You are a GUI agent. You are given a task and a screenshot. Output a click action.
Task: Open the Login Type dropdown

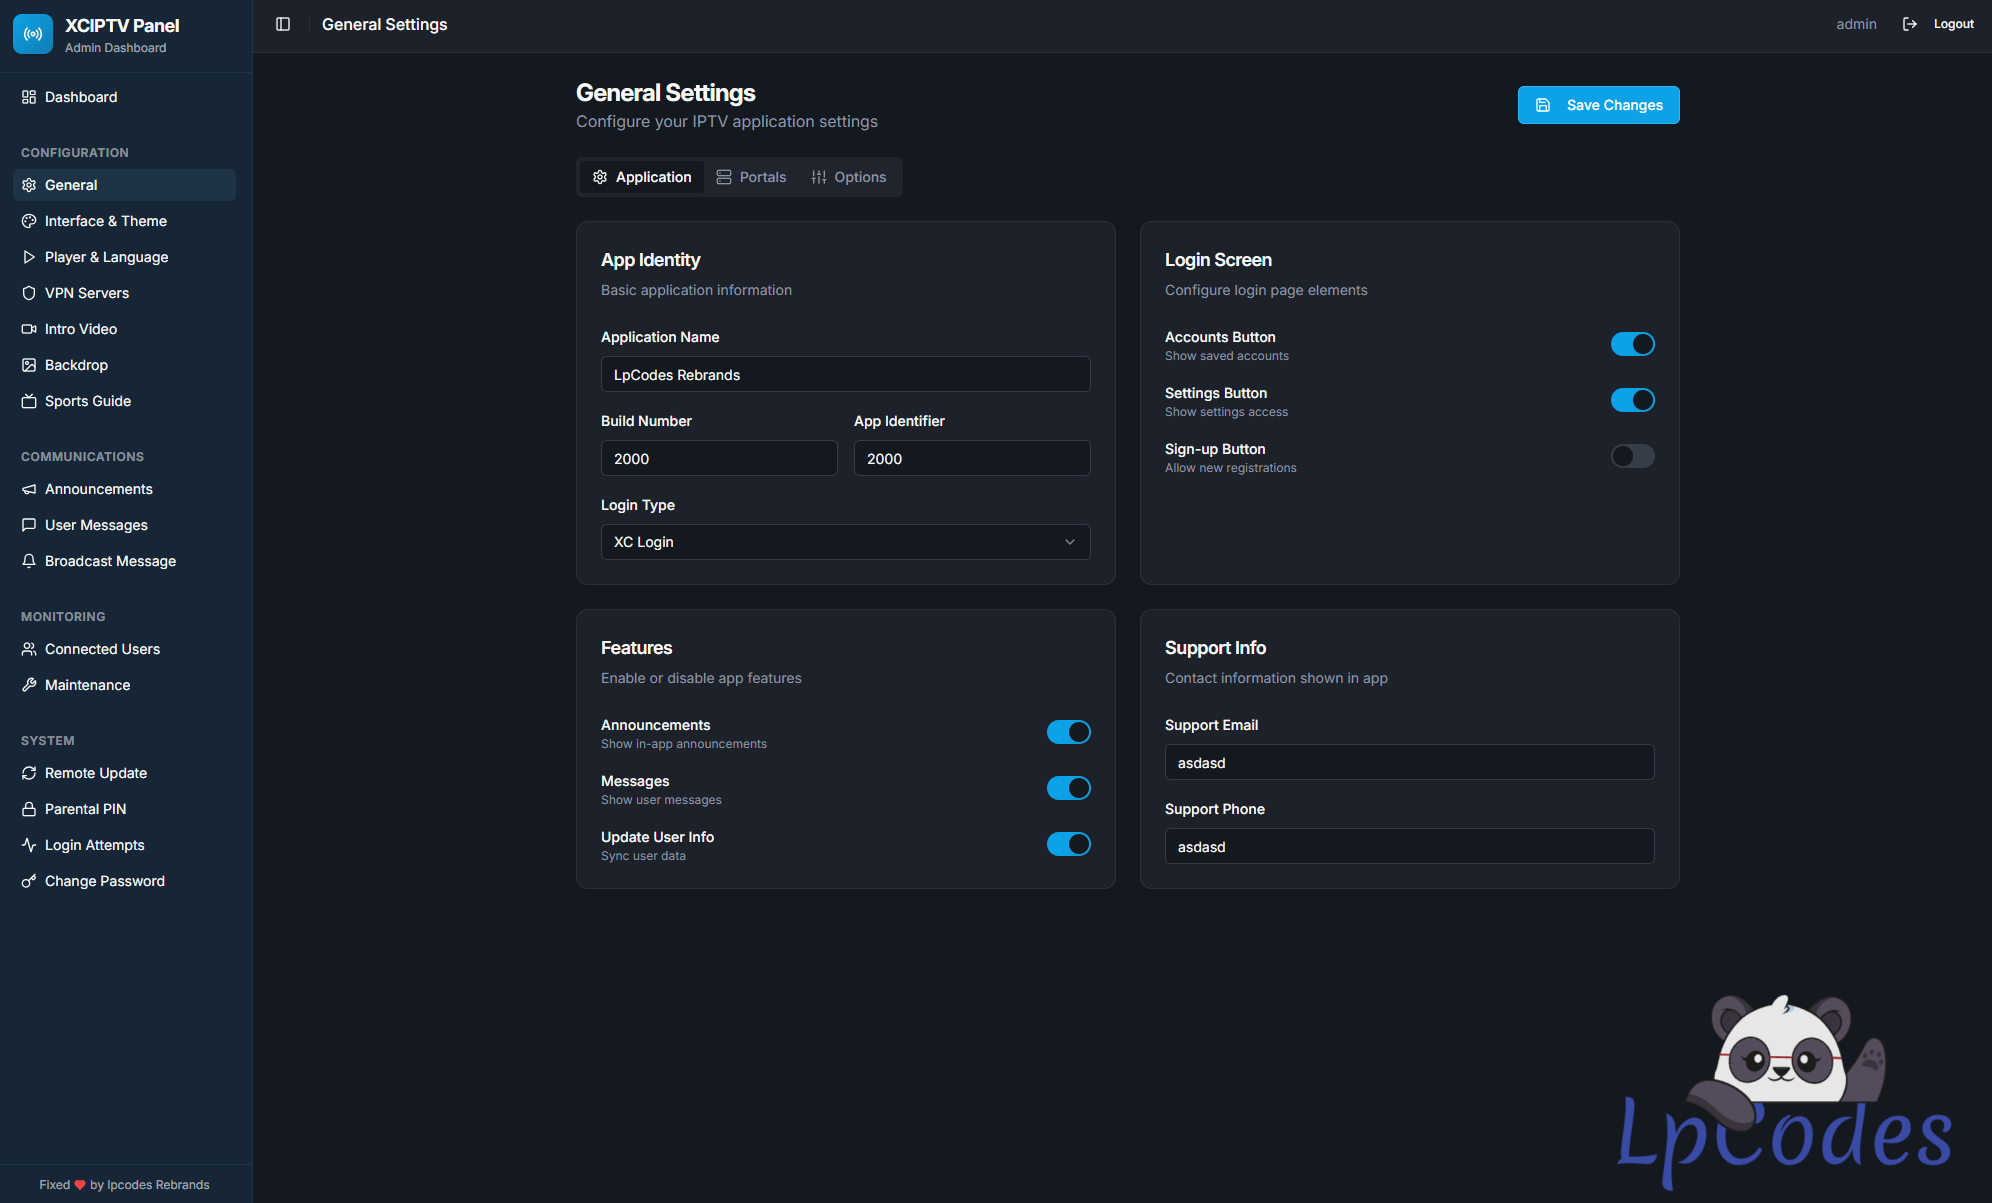(845, 542)
